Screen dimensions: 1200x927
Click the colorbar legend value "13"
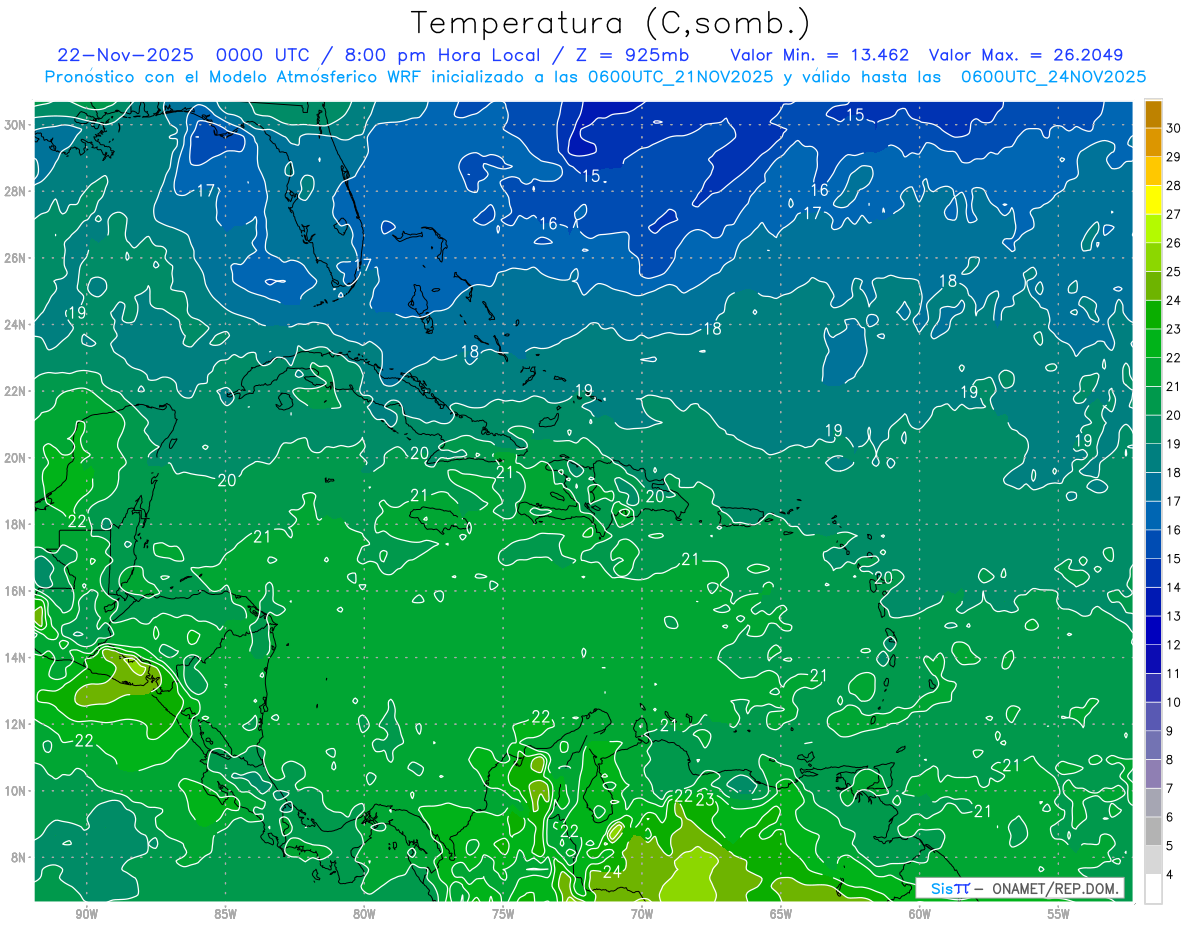click(x=1173, y=616)
